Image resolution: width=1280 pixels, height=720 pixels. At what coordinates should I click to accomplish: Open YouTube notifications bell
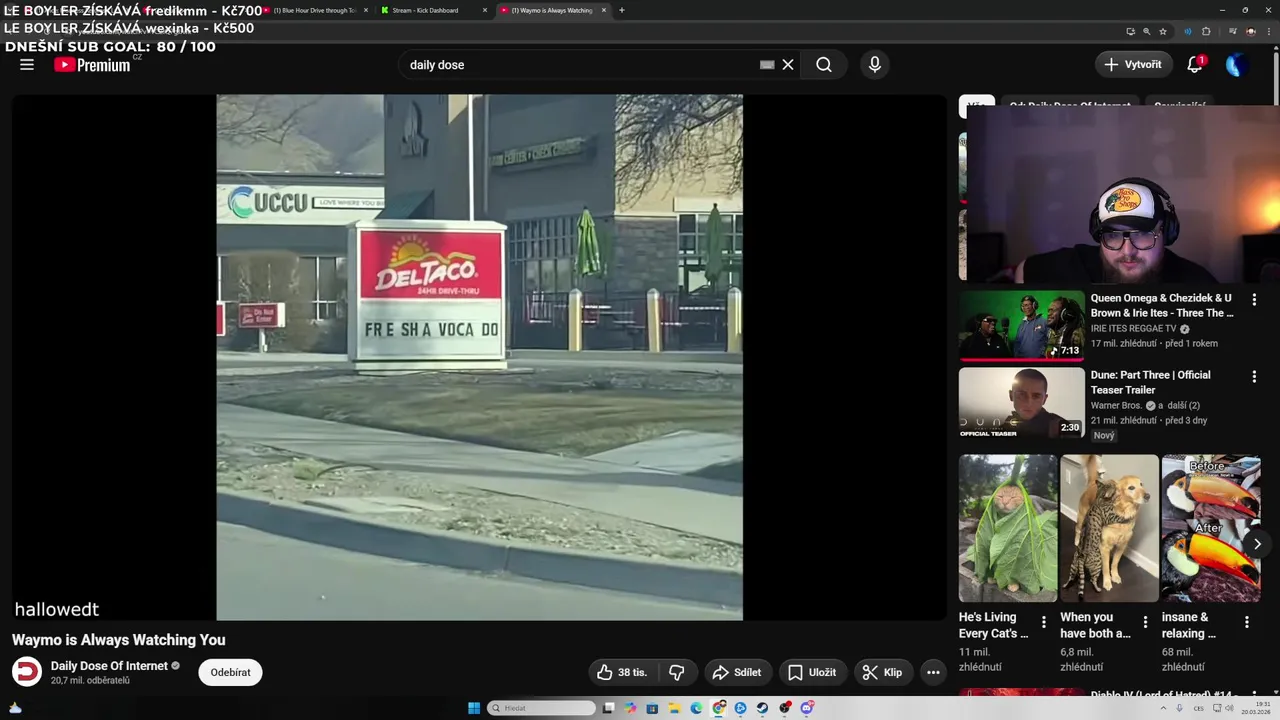click(1195, 65)
